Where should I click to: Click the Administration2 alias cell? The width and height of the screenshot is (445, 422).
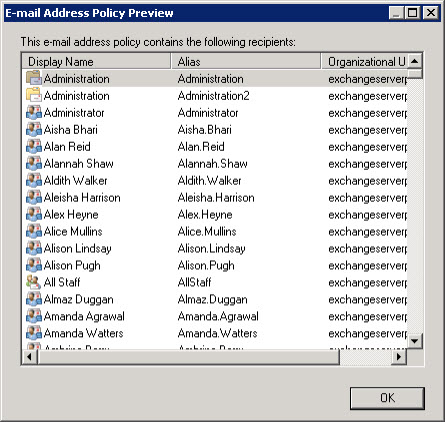coord(213,96)
